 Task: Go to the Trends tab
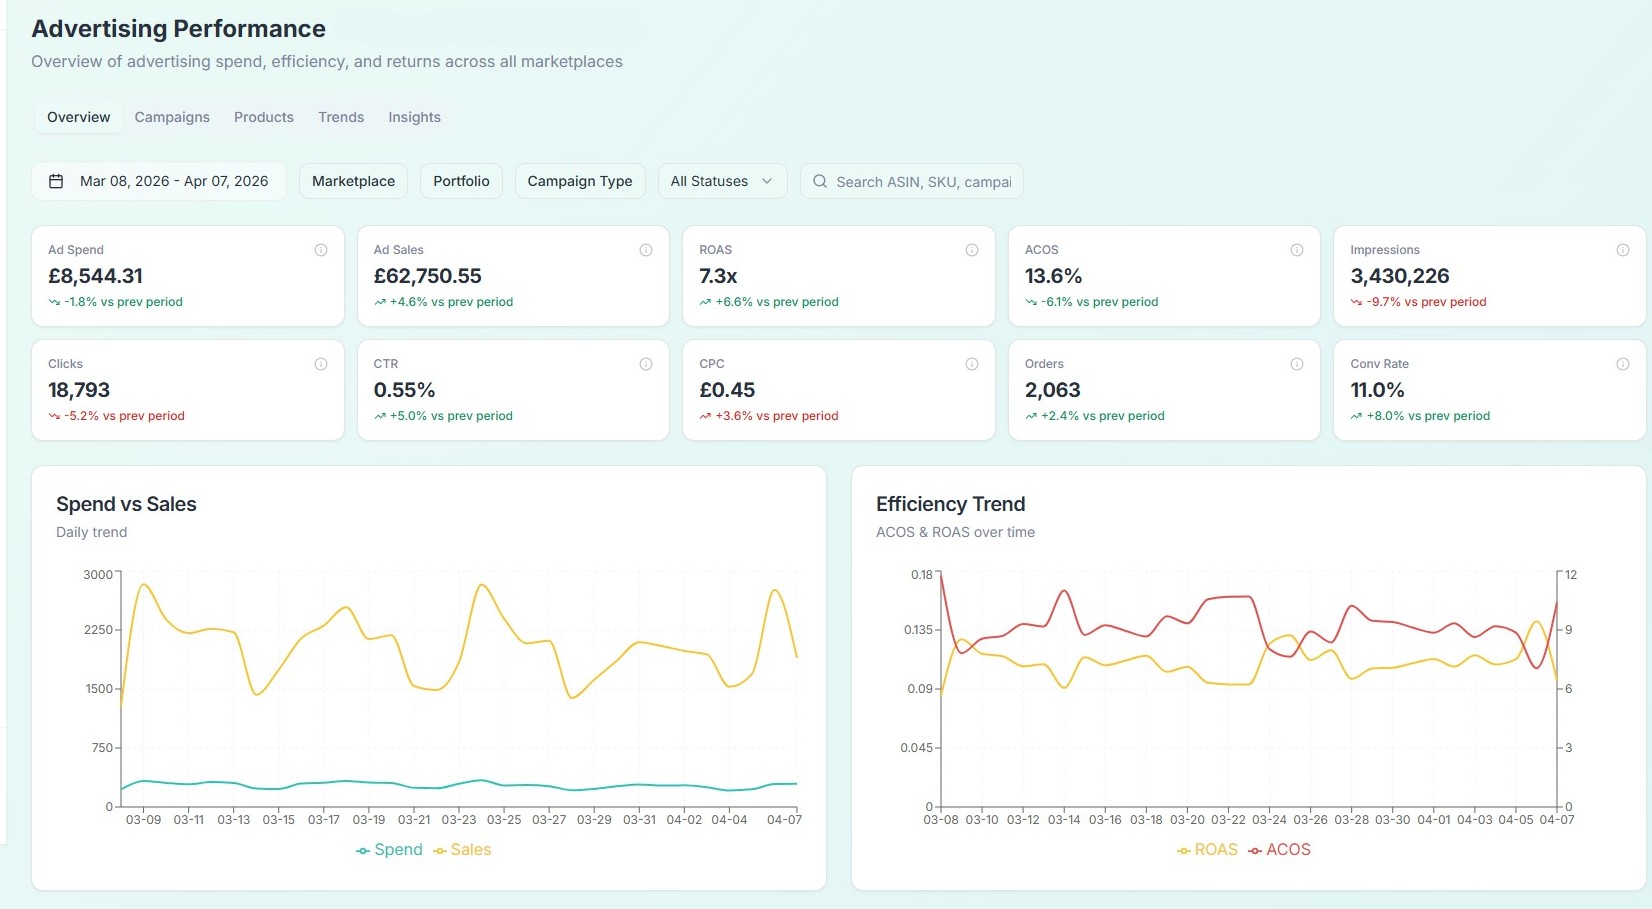pos(341,117)
